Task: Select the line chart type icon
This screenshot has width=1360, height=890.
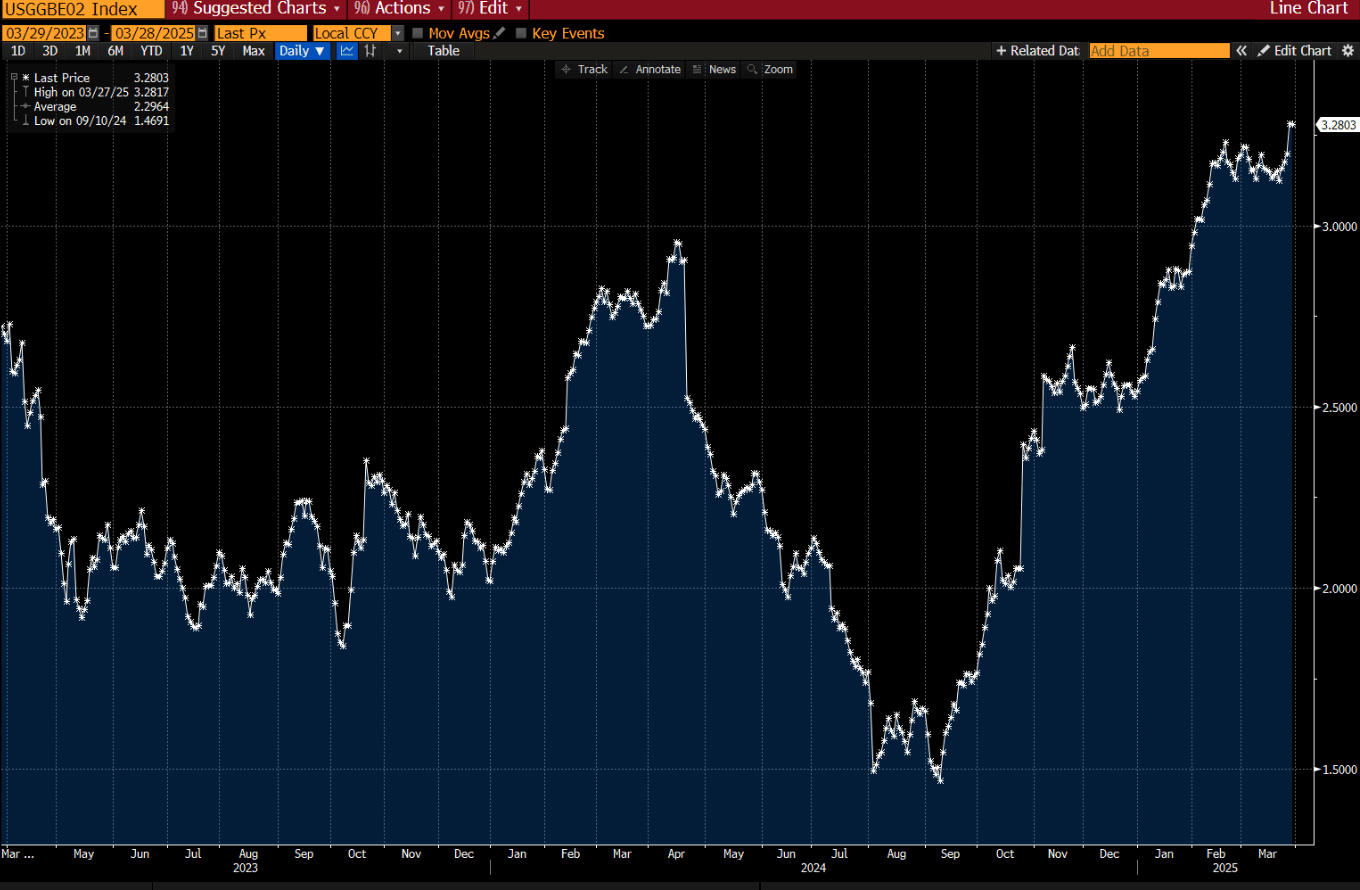Action: (346, 51)
